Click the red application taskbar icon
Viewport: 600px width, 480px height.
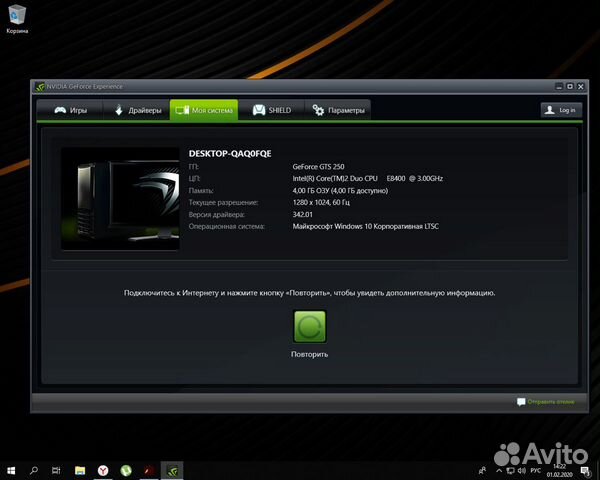coord(149,470)
